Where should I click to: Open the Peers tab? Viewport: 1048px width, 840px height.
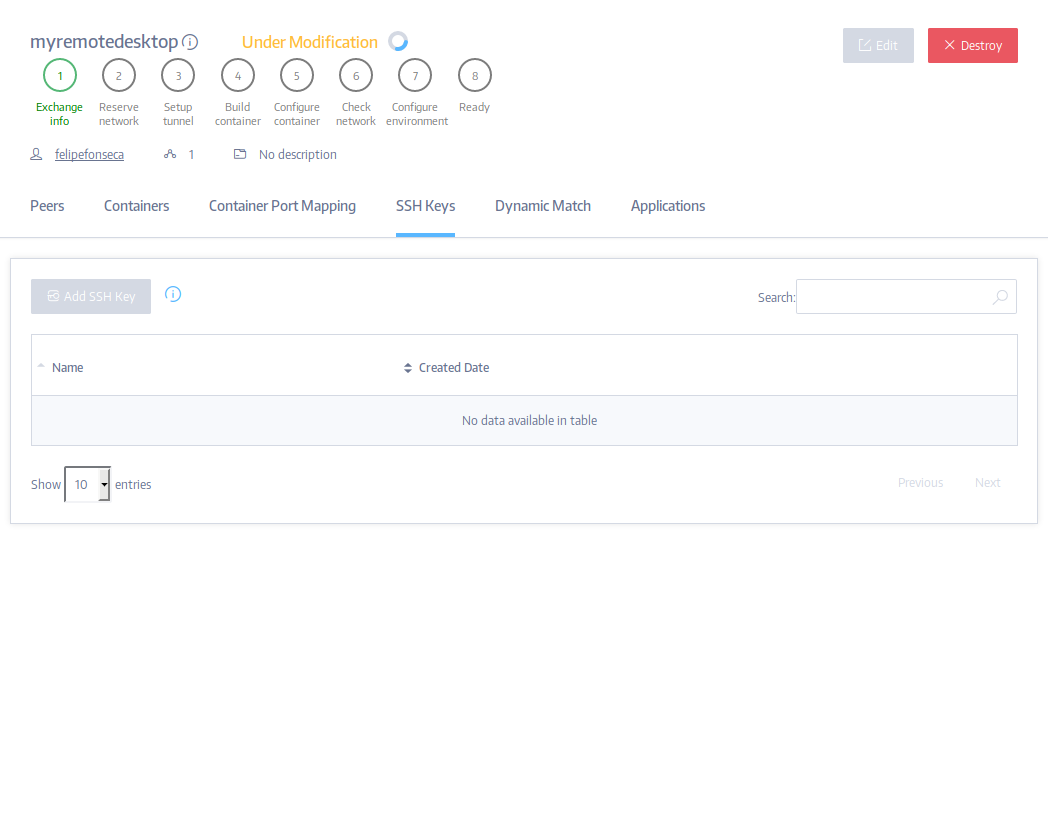(47, 206)
